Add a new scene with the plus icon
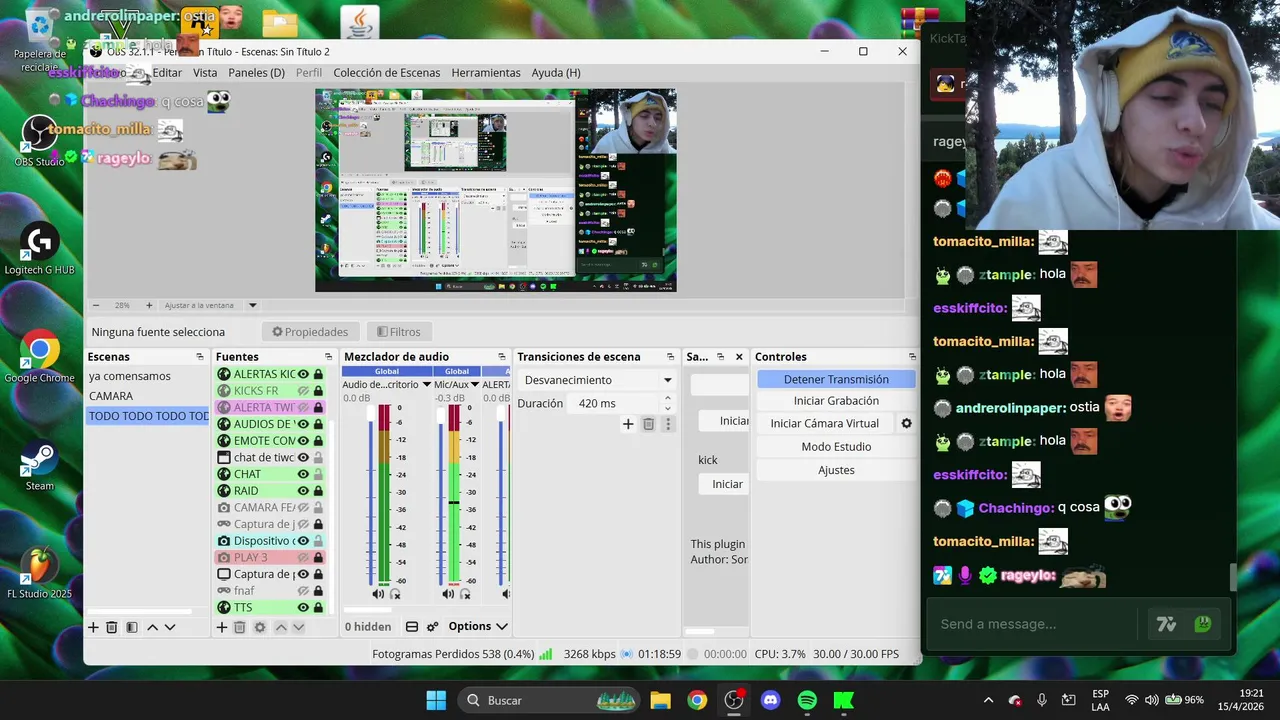1280x720 pixels. [93, 627]
